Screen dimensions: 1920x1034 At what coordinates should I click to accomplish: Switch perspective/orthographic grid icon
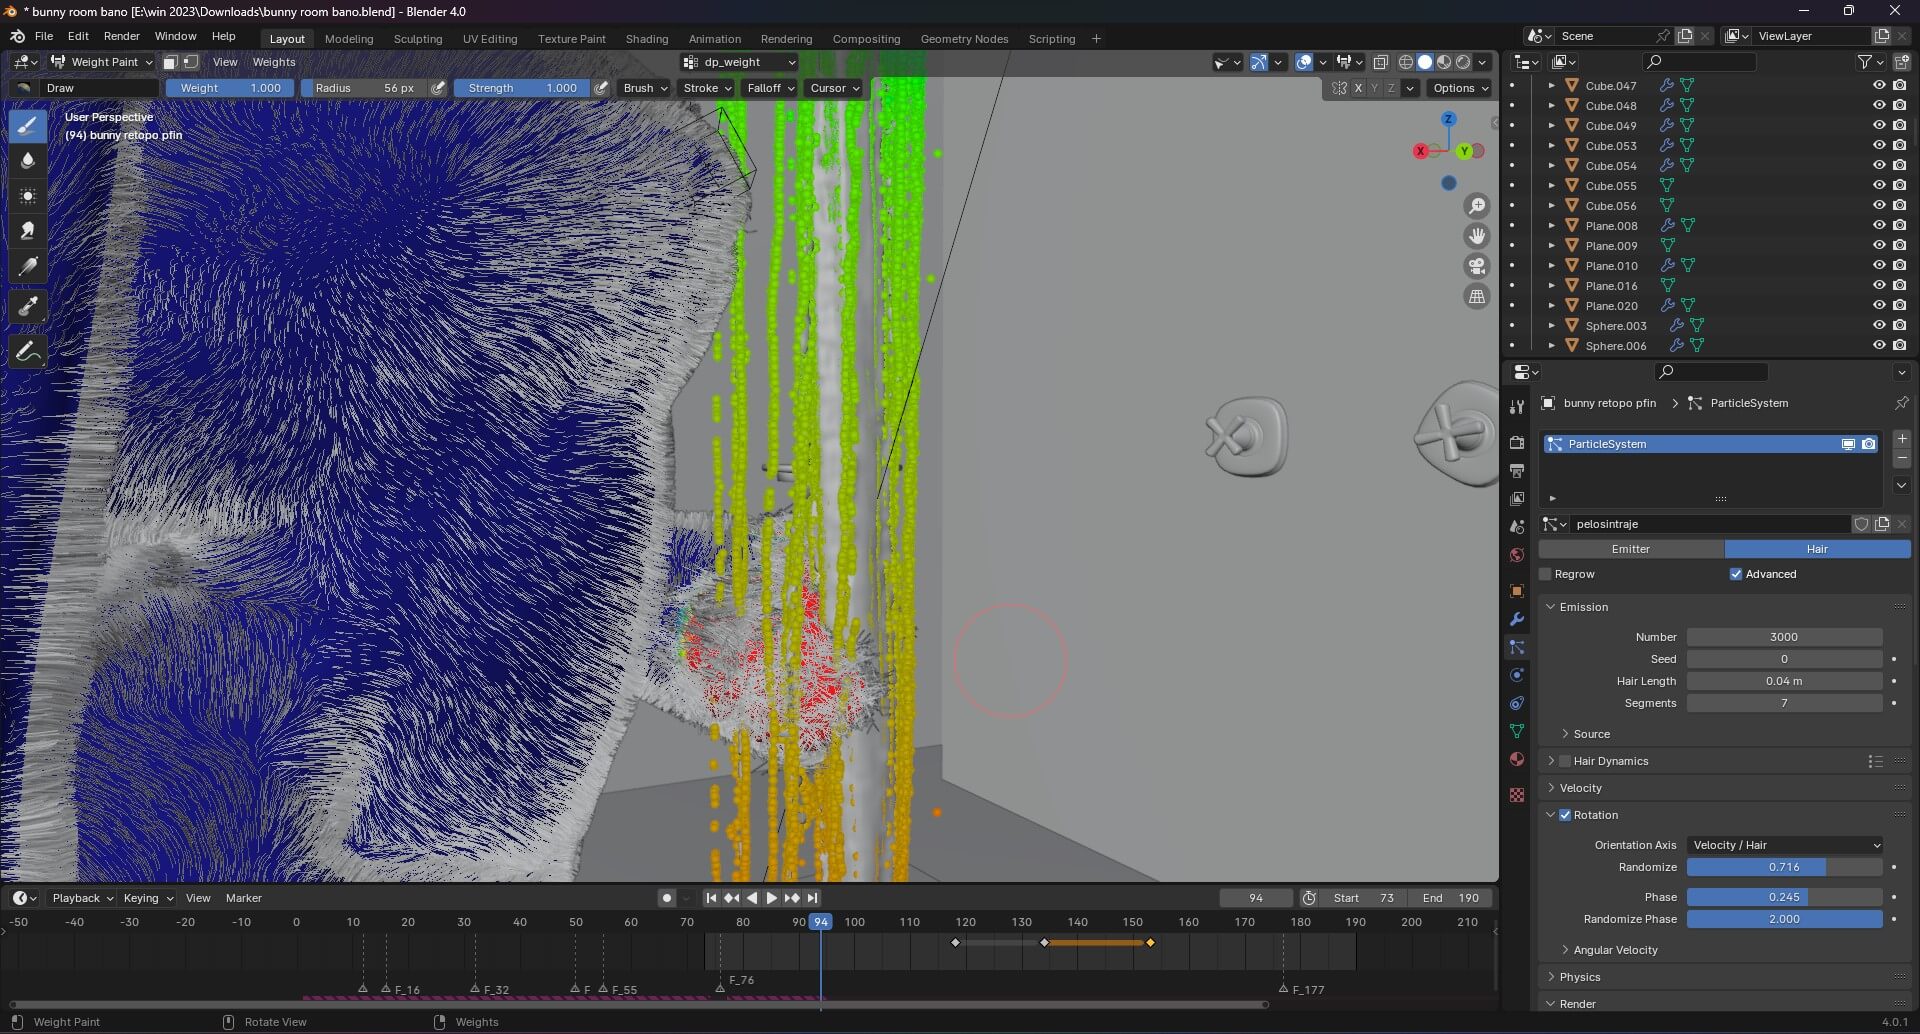[1477, 296]
